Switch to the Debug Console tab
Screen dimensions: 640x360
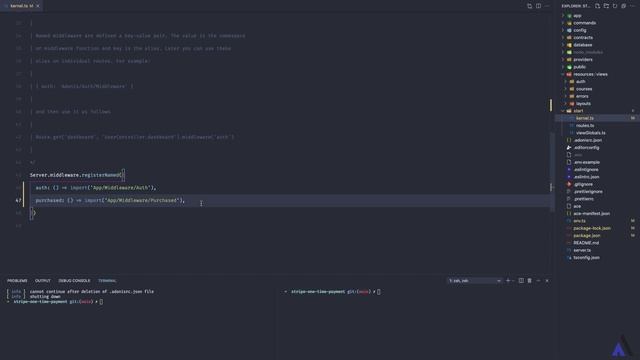click(74, 281)
